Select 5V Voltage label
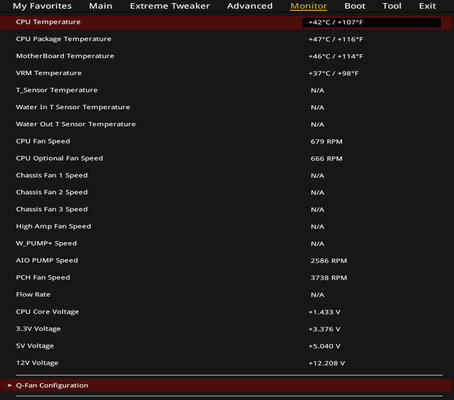454x400 pixels. point(35,346)
